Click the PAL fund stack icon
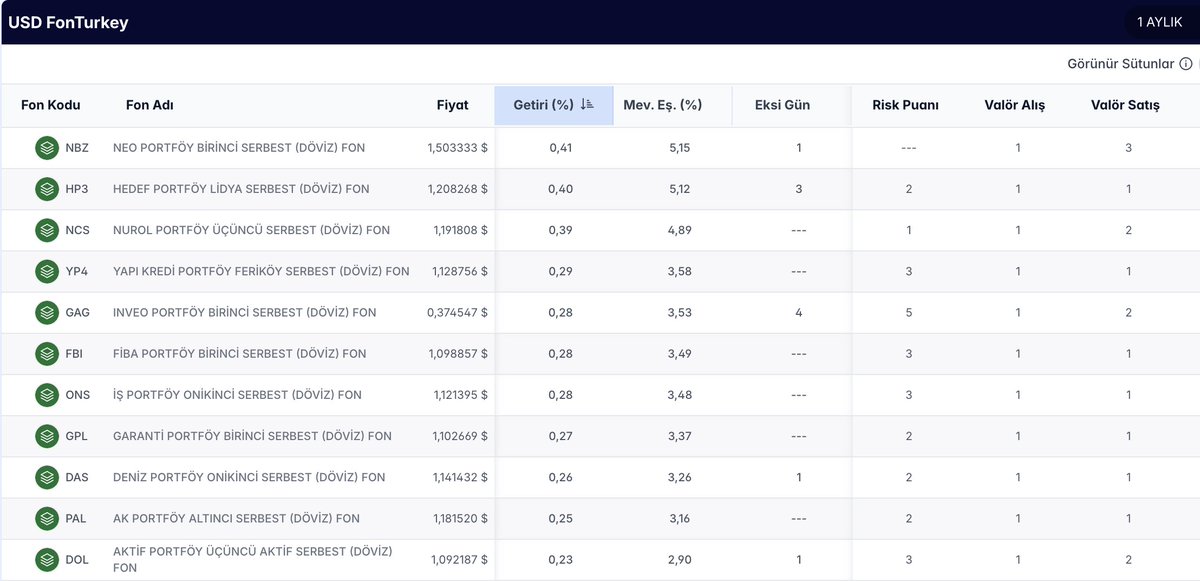This screenshot has width=1200, height=581. click(x=47, y=519)
